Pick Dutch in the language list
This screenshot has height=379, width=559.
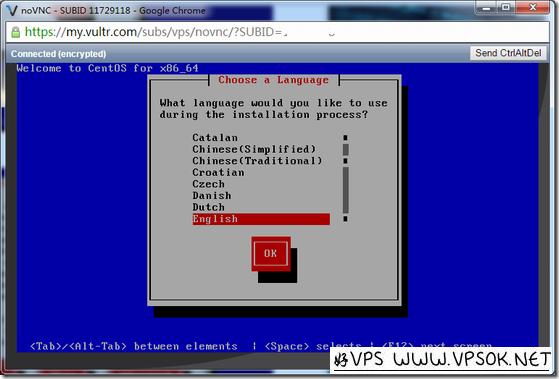(209, 207)
